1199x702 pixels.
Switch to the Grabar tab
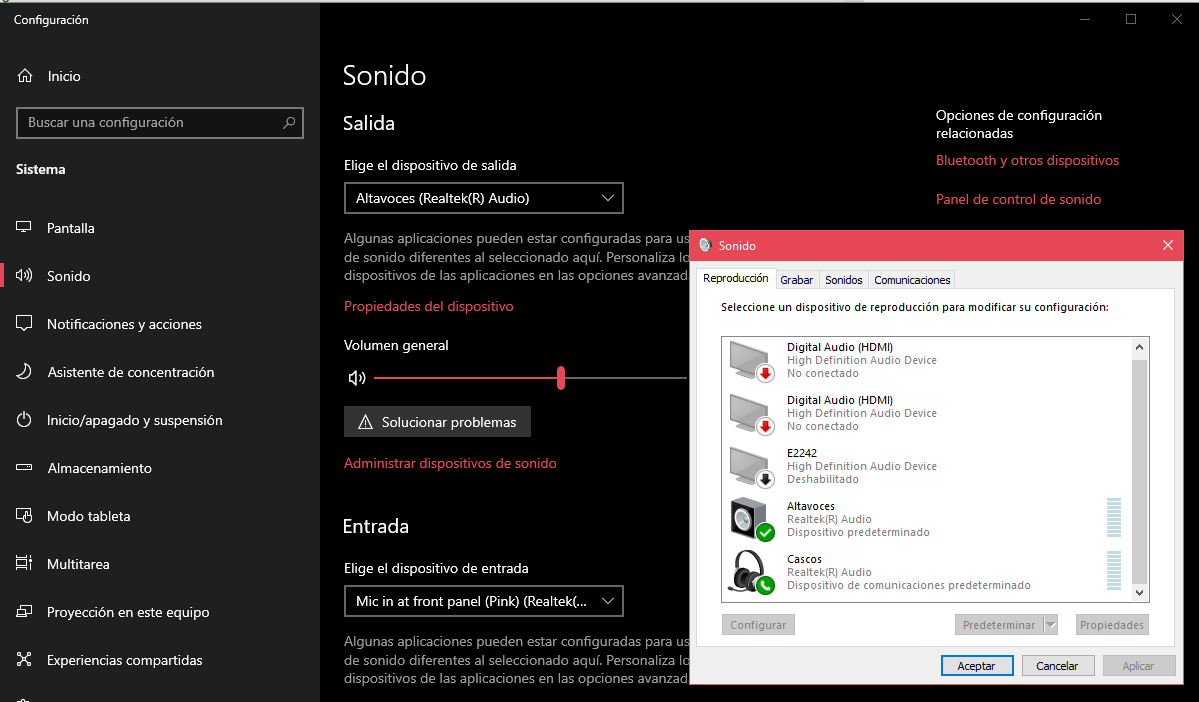[796, 280]
